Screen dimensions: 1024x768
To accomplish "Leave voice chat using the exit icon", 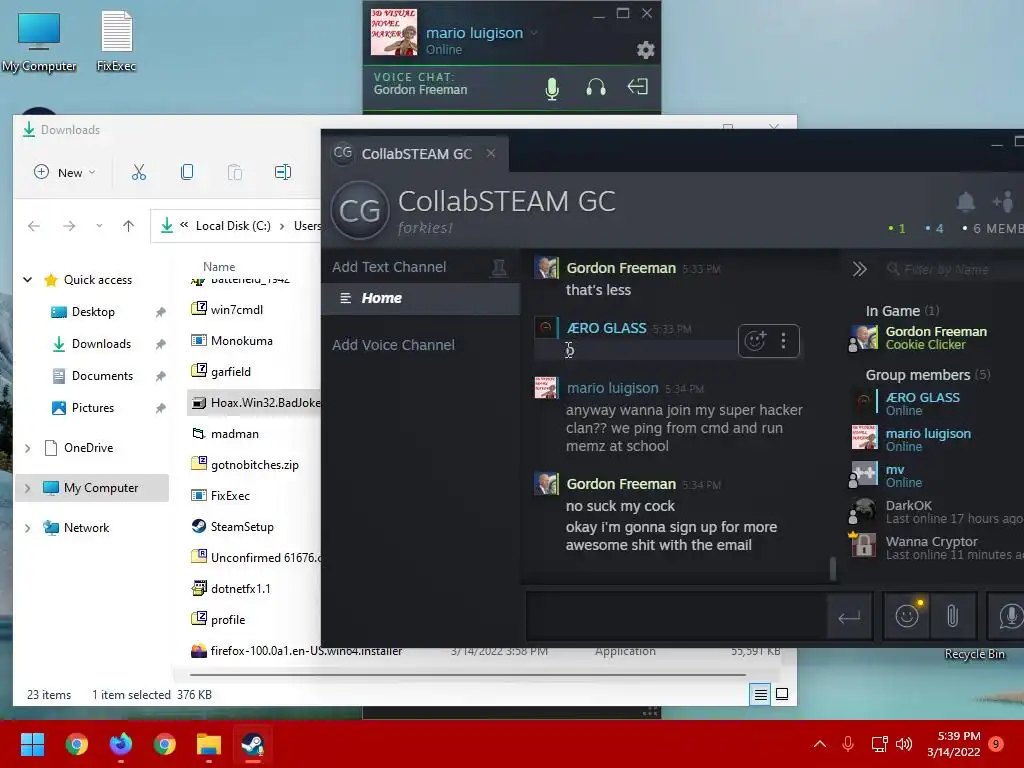I will [637, 87].
